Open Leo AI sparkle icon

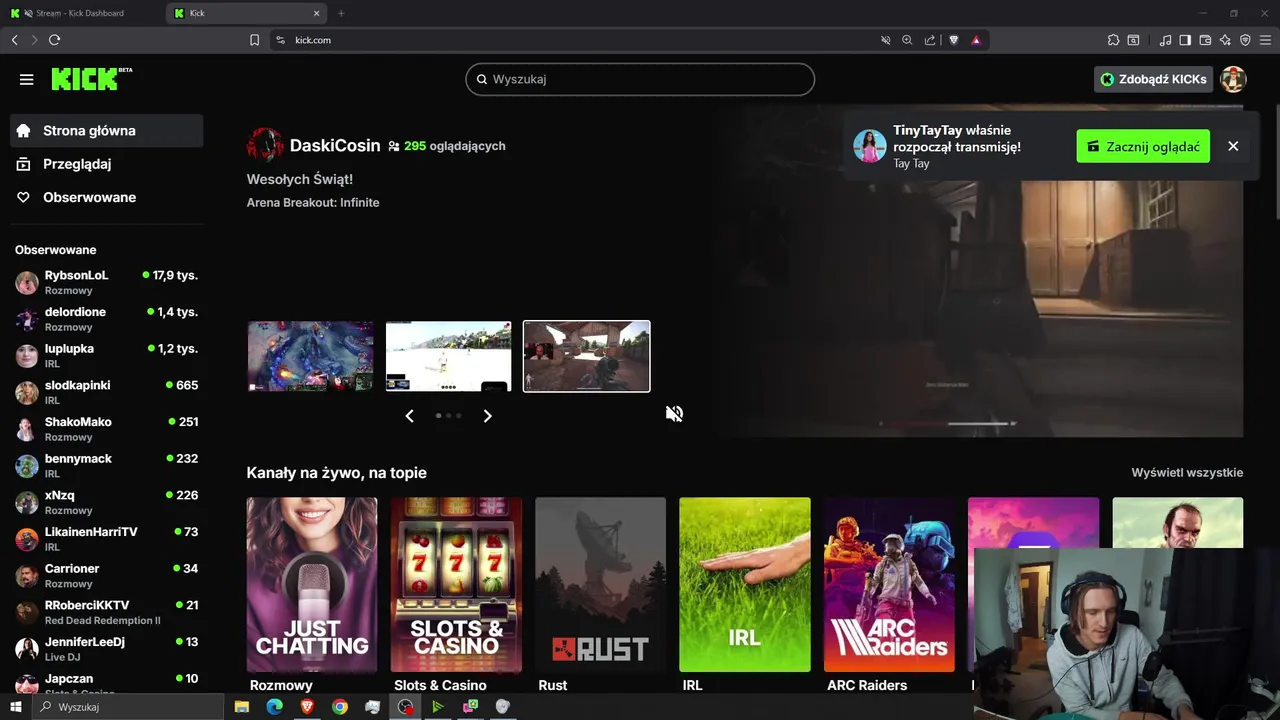tap(1225, 40)
